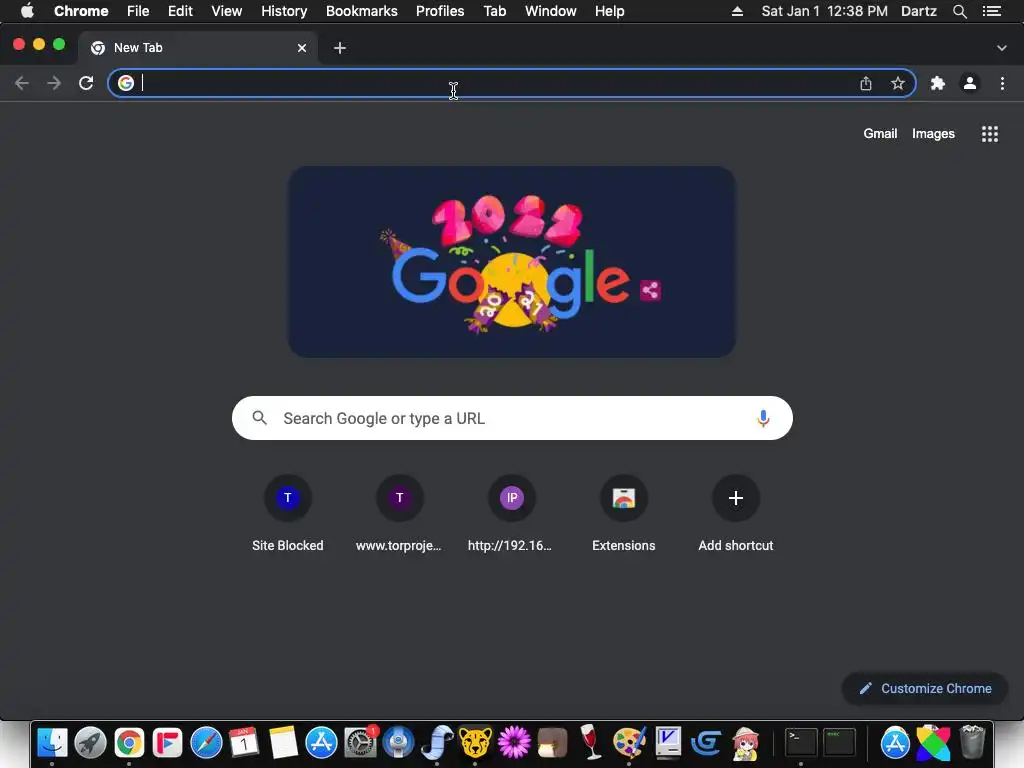
Task: Reload the current page
Action: [x=86, y=83]
